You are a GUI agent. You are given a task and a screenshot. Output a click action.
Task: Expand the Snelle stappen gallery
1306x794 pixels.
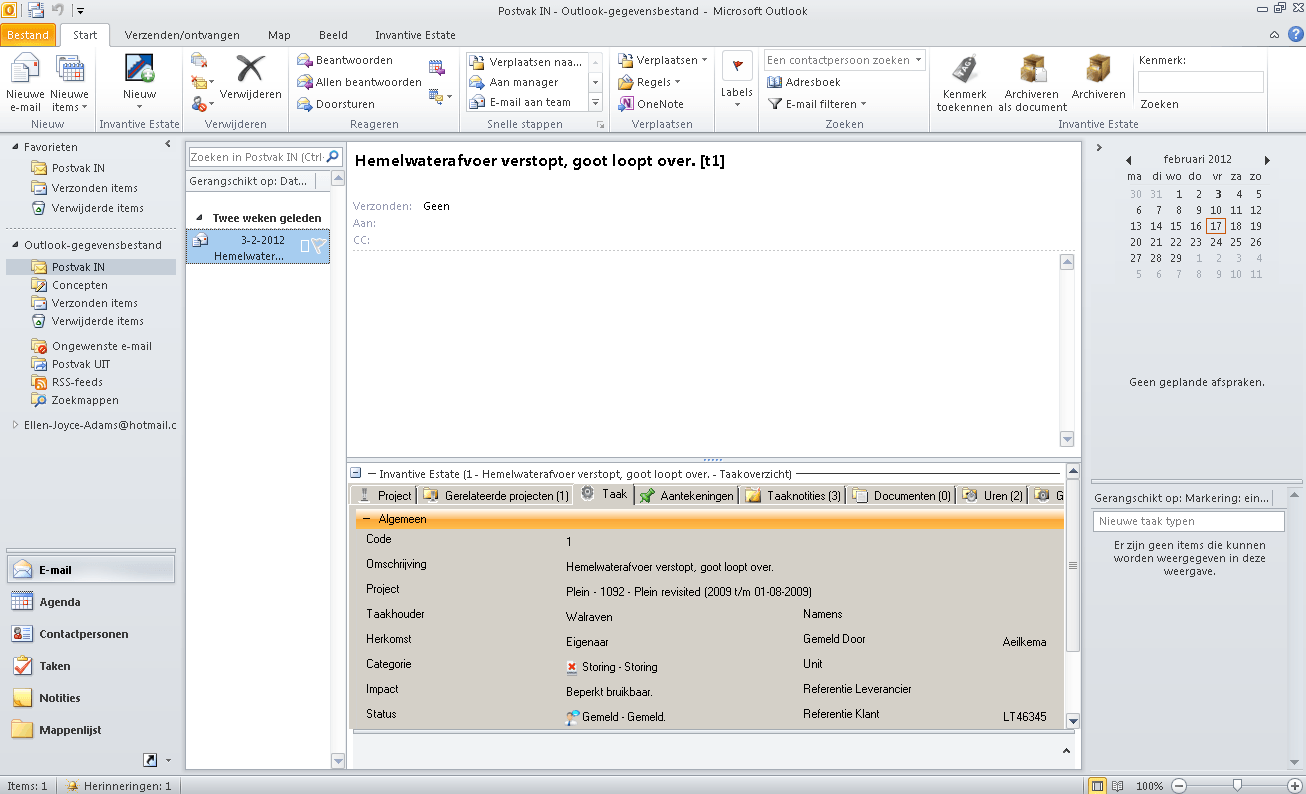(595, 102)
